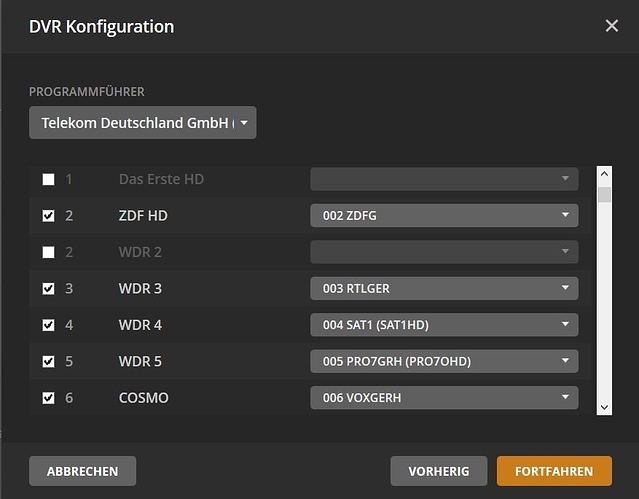The height and width of the screenshot is (499, 639).
Task: Open the 002 ZDFG mapping dropdown
Action: coord(444,215)
